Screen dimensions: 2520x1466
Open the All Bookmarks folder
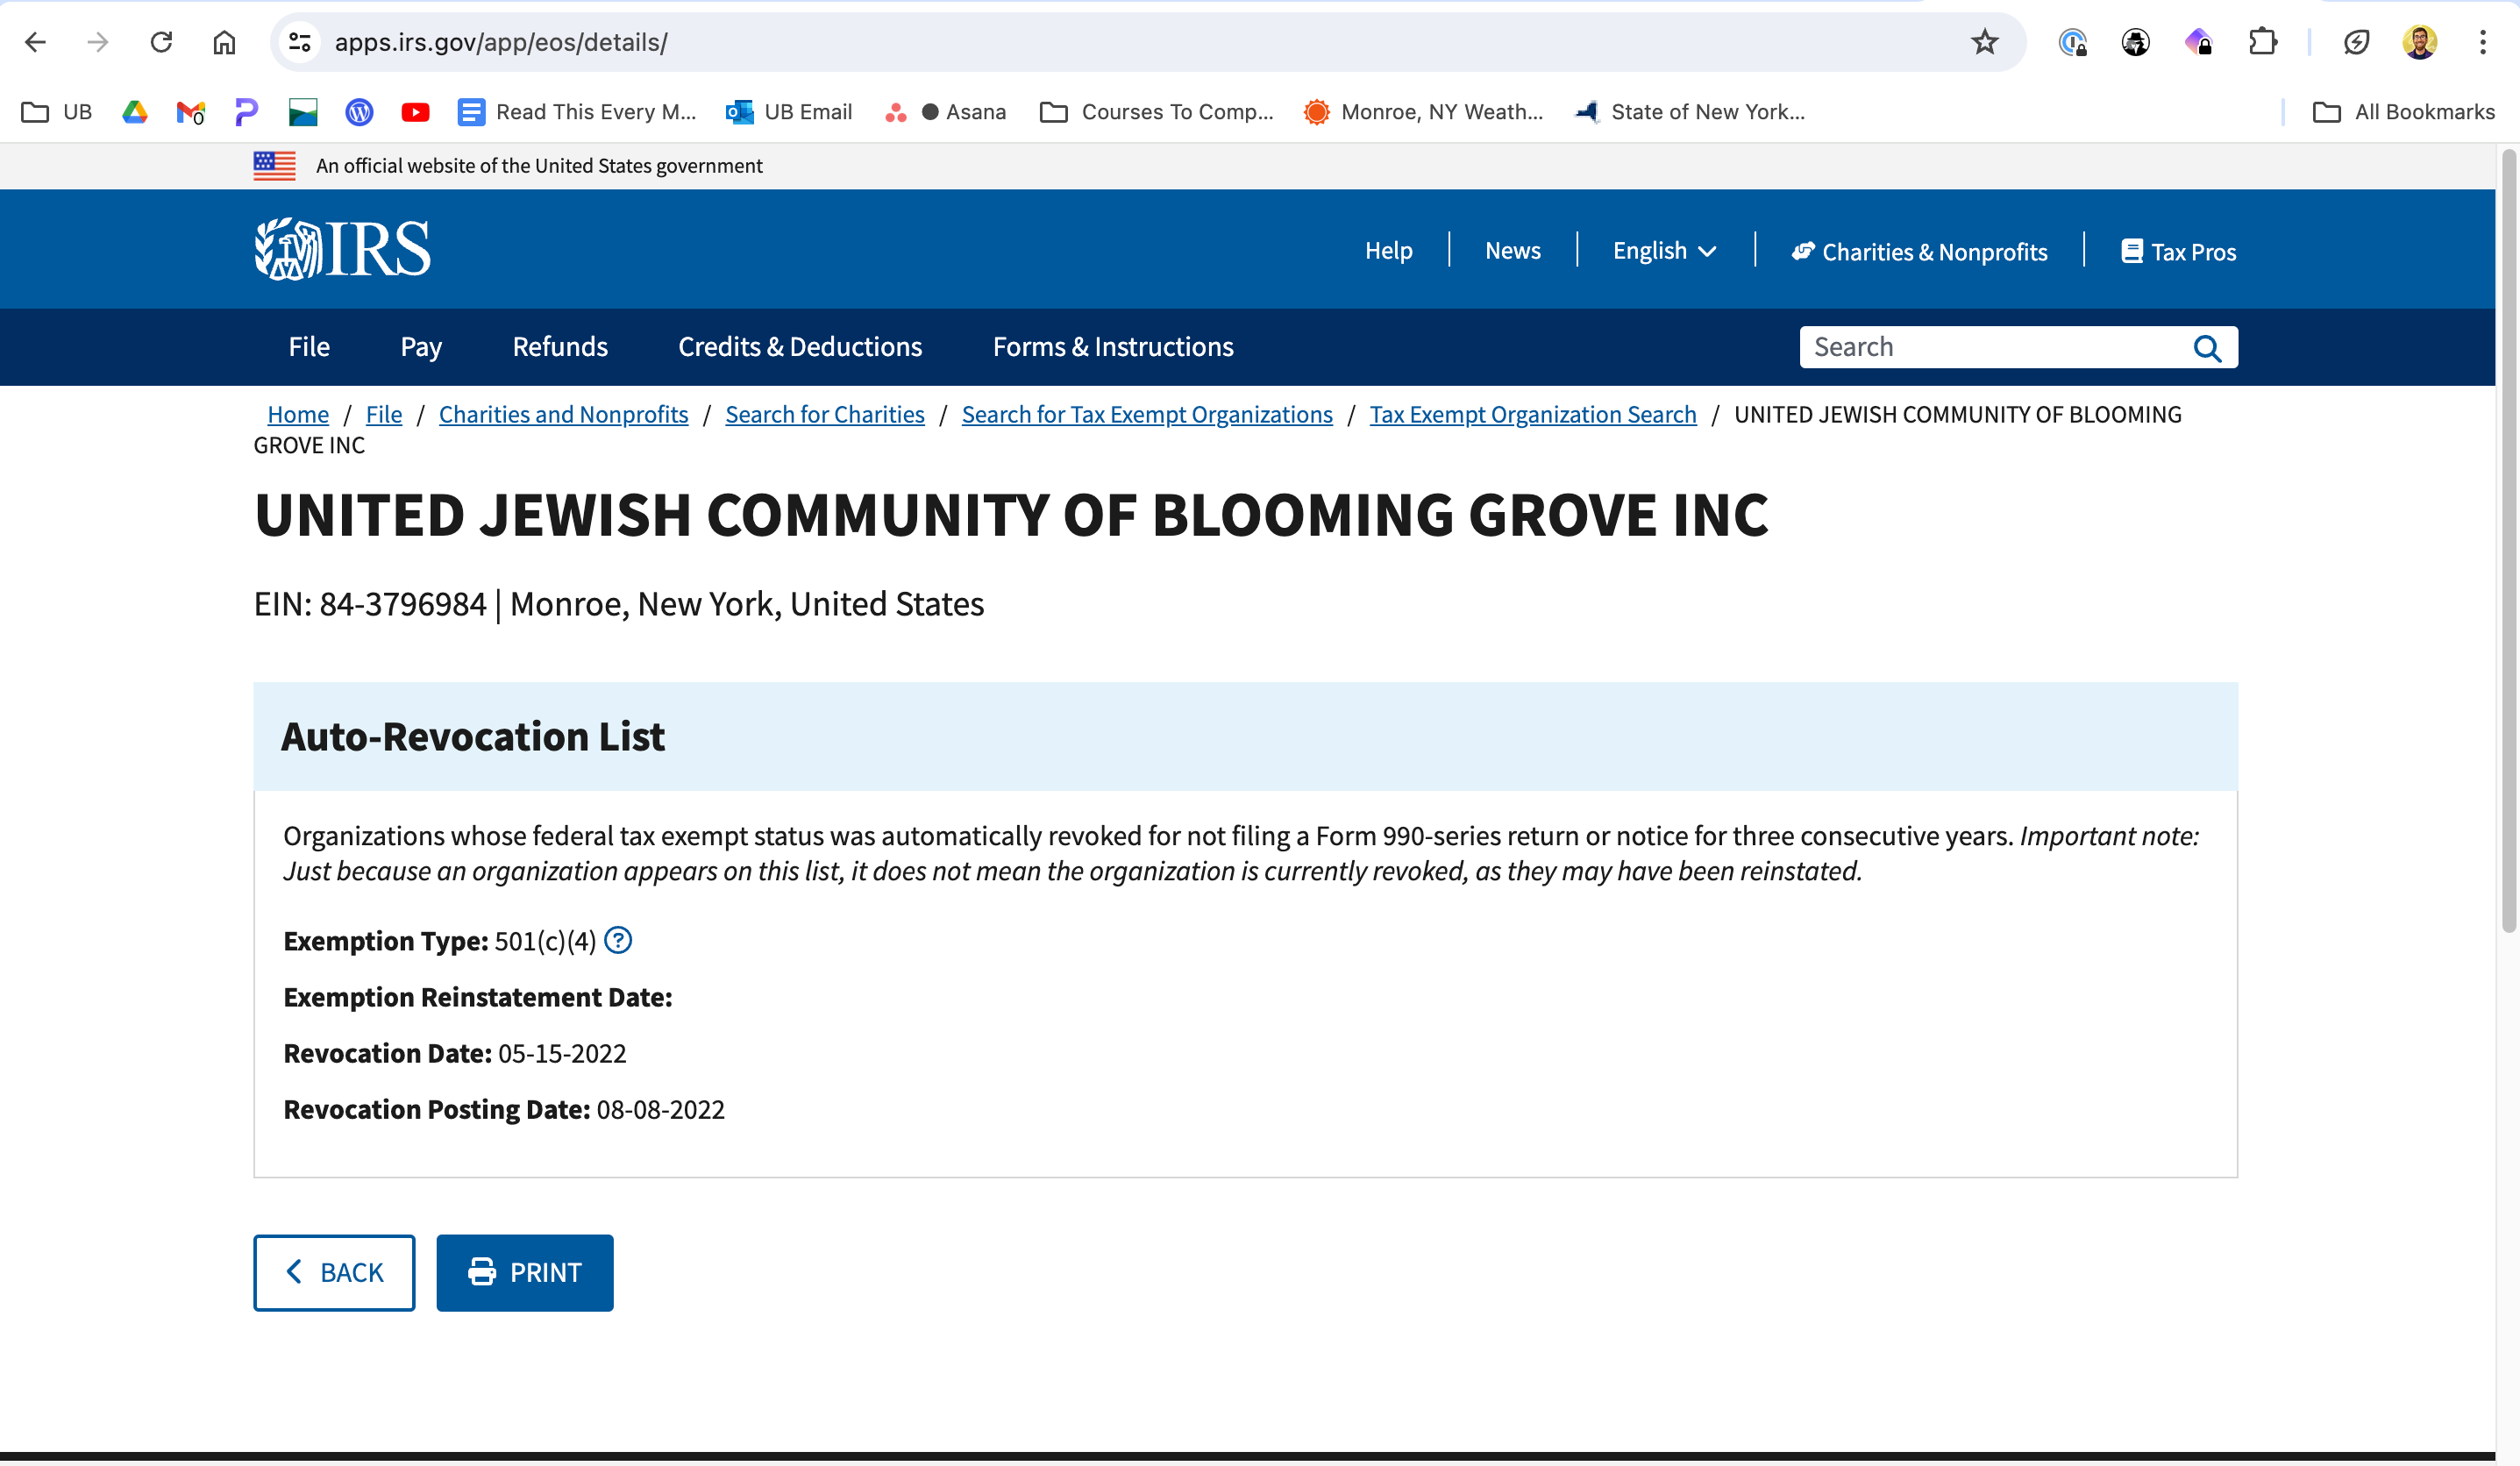click(2404, 112)
